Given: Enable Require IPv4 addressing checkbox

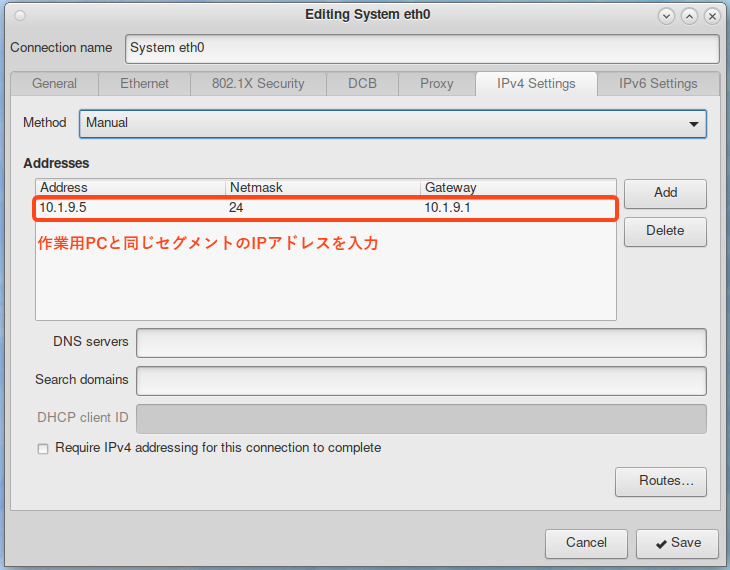Looking at the screenshot, I should tap(43, 449).
